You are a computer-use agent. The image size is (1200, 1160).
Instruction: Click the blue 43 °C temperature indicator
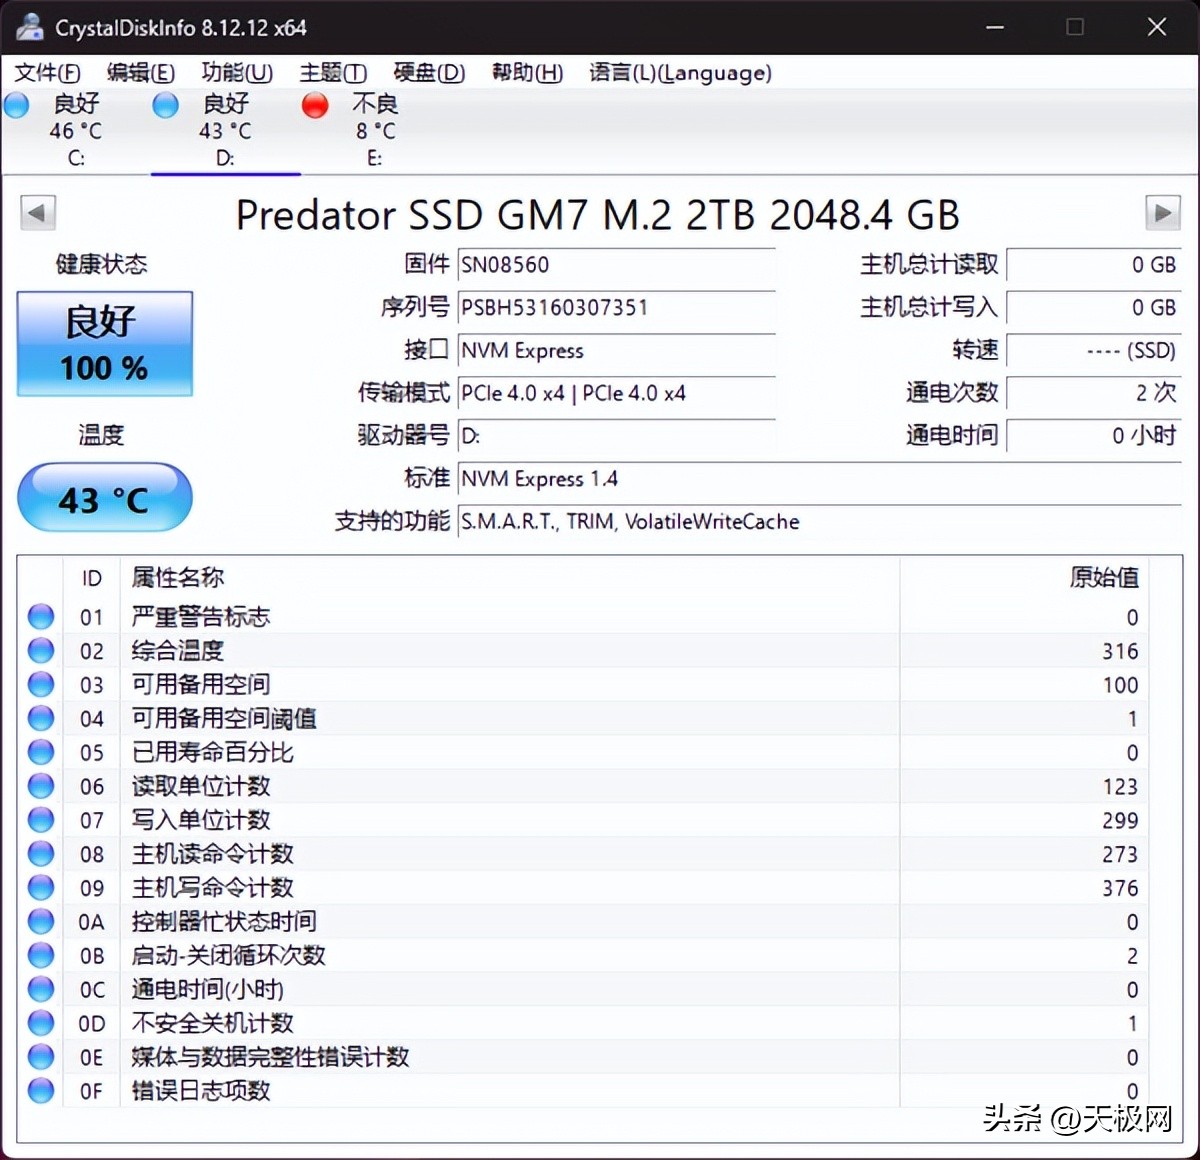click(x=104, y=497)
